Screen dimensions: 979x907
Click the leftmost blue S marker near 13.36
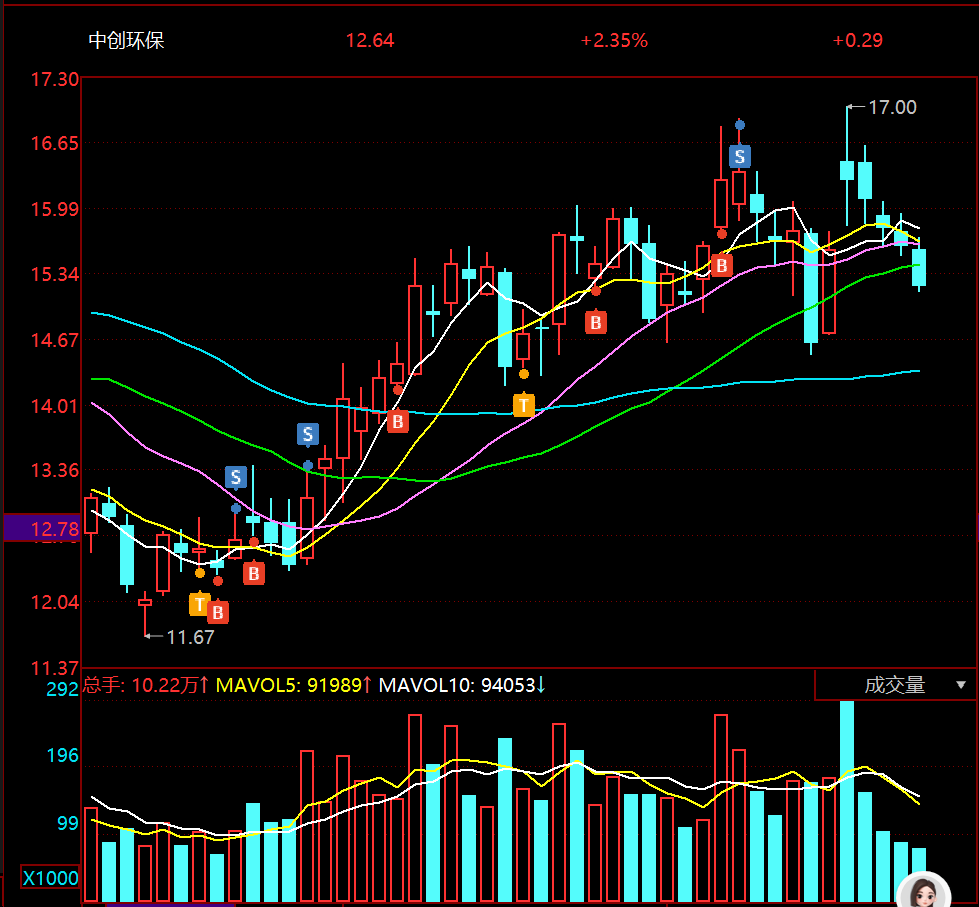(236, 477)
